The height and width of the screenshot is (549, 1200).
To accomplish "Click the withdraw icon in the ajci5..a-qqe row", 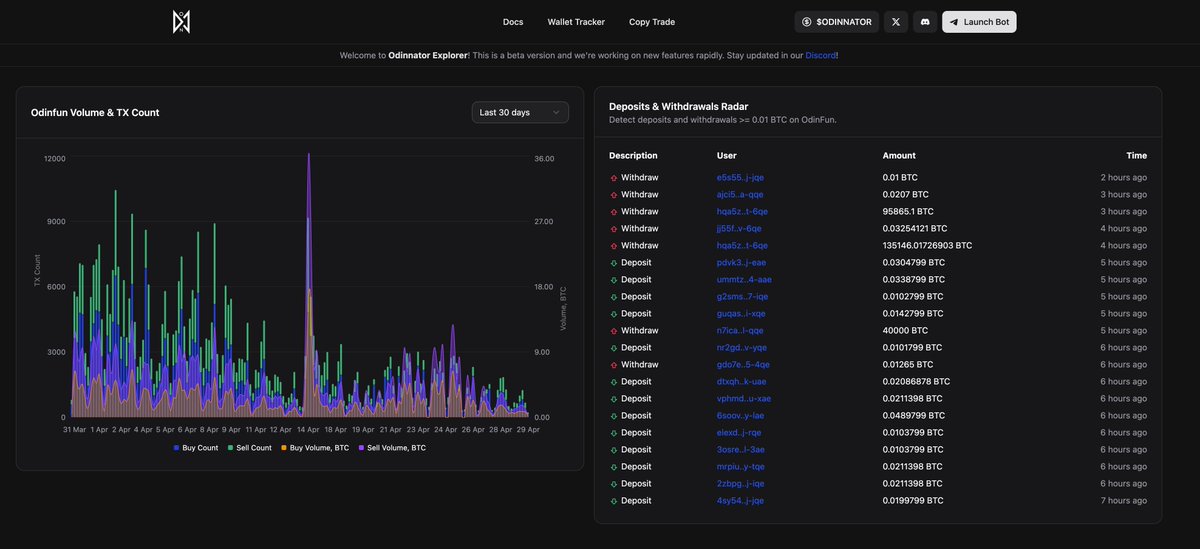I will tap(614, 195).
